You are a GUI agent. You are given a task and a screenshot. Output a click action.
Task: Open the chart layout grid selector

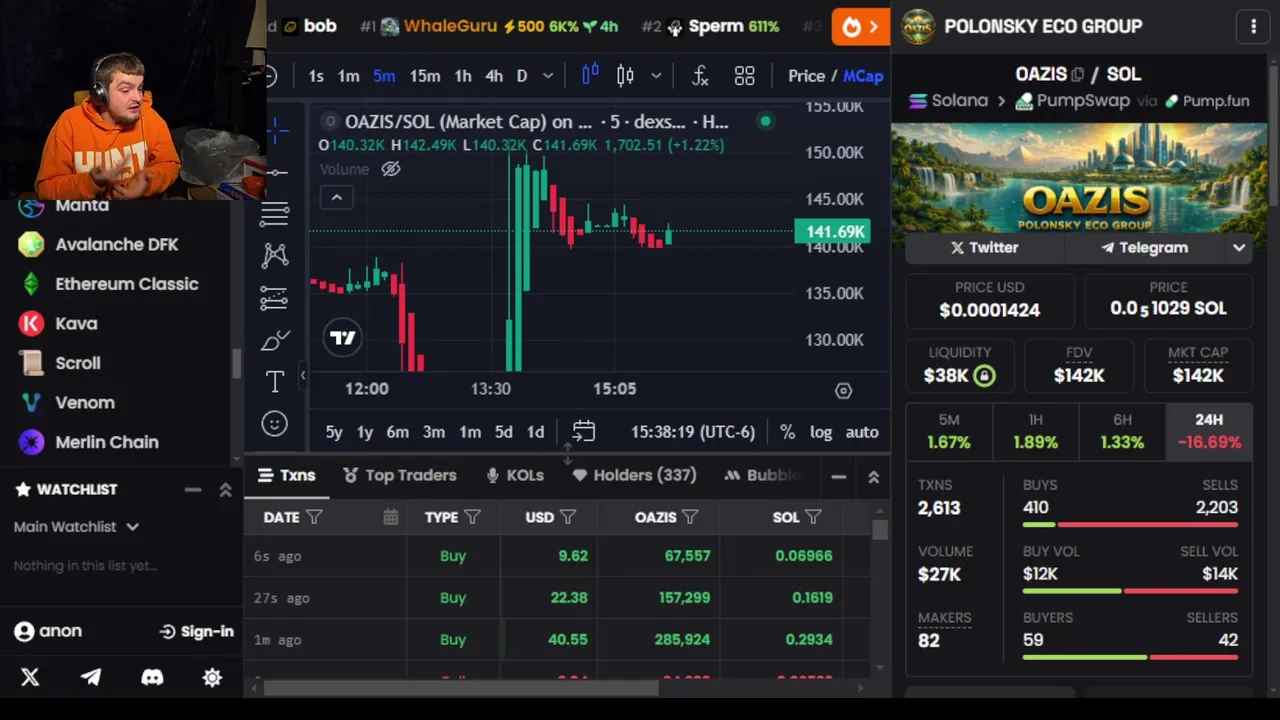[744, 76]
